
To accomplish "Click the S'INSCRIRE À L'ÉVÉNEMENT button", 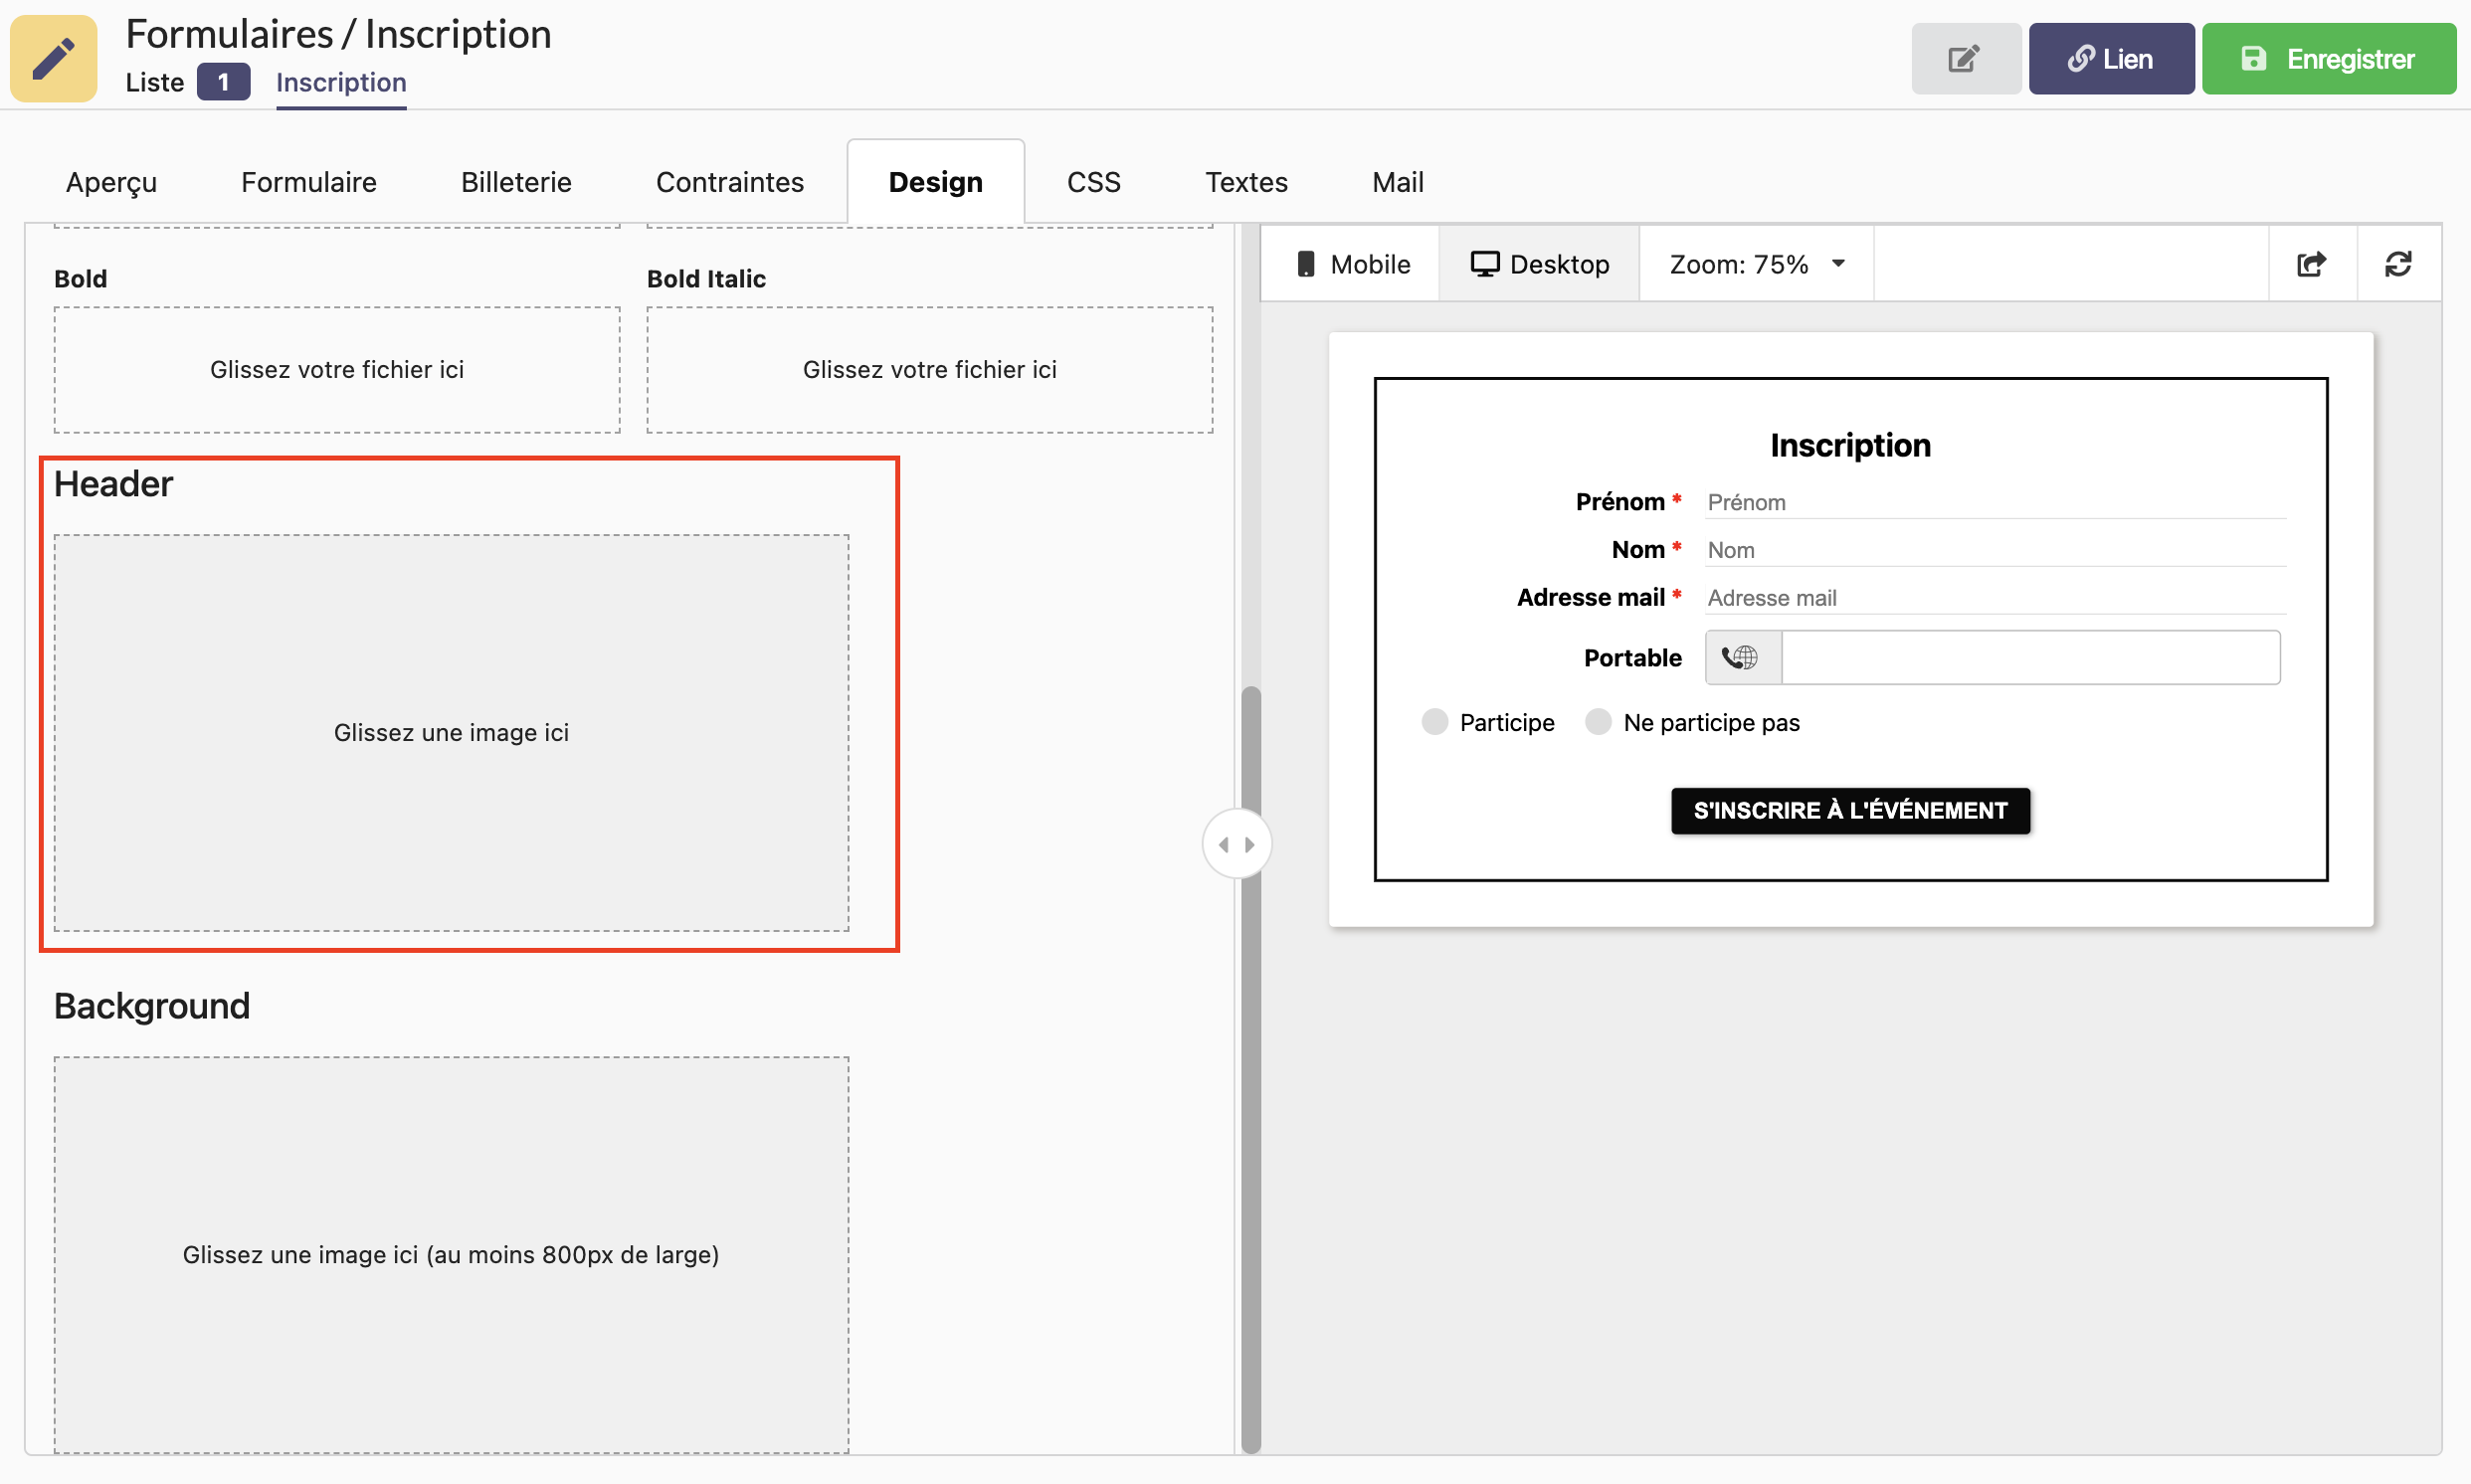I will (x=1849, y=810).
